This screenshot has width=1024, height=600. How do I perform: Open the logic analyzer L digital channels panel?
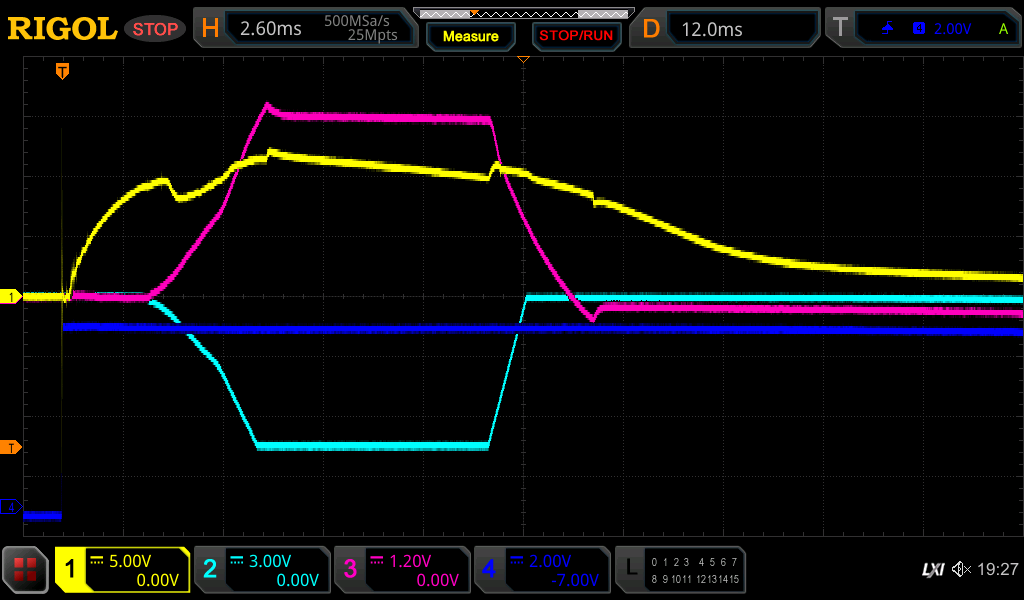(x=680, y=570)
